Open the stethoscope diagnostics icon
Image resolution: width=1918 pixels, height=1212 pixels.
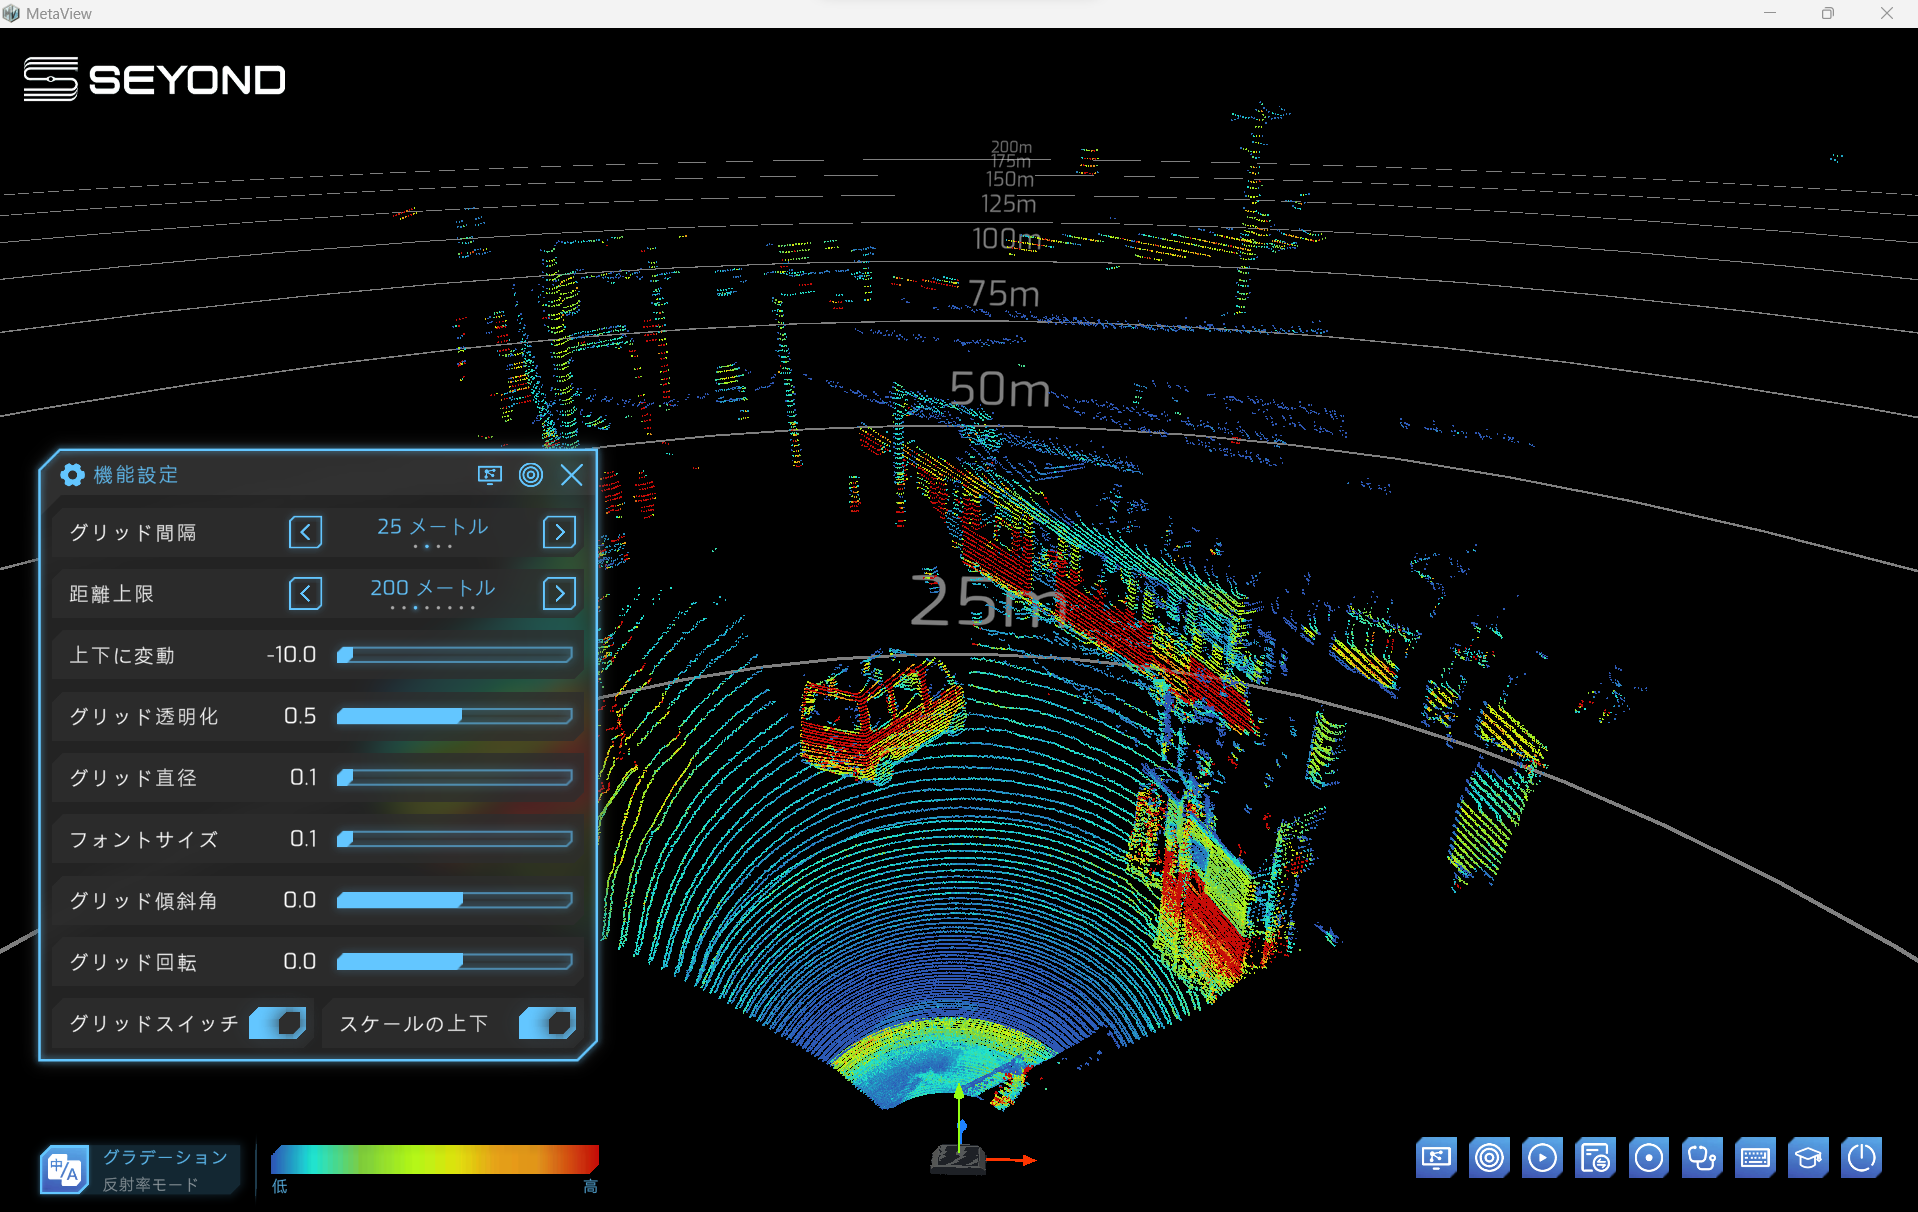click(x=1701, y=1158)
